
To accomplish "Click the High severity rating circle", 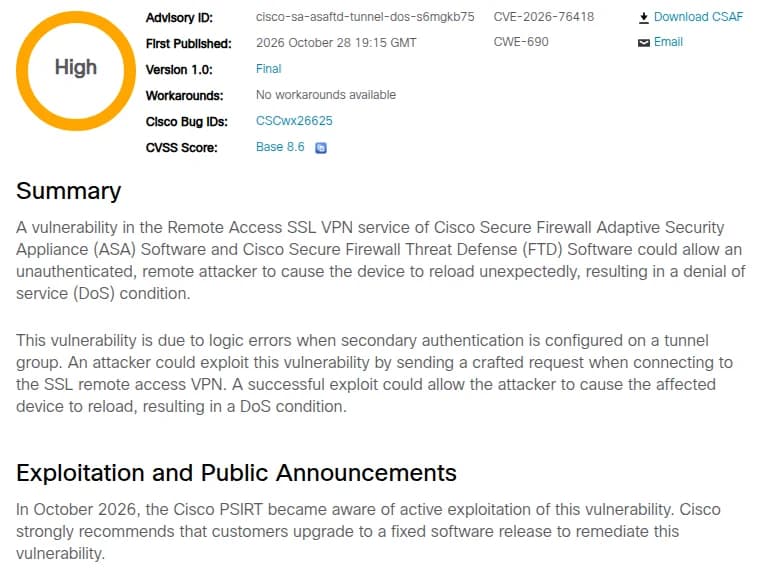I will (76, 71).
